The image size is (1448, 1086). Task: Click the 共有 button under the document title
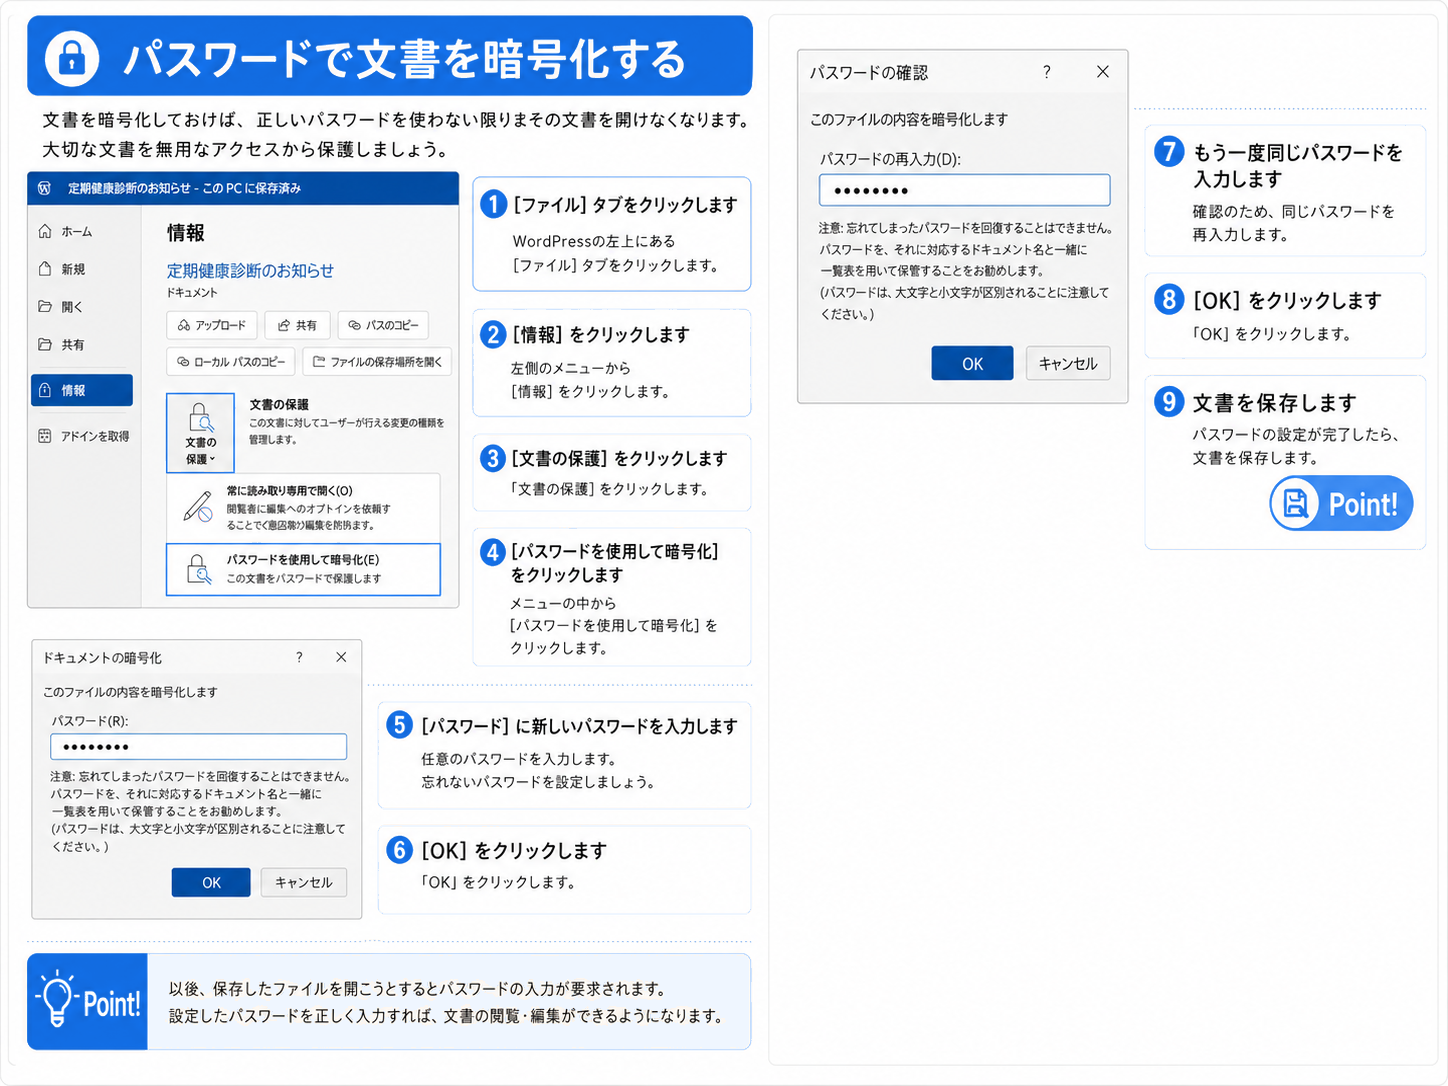(x=297, y=325)
